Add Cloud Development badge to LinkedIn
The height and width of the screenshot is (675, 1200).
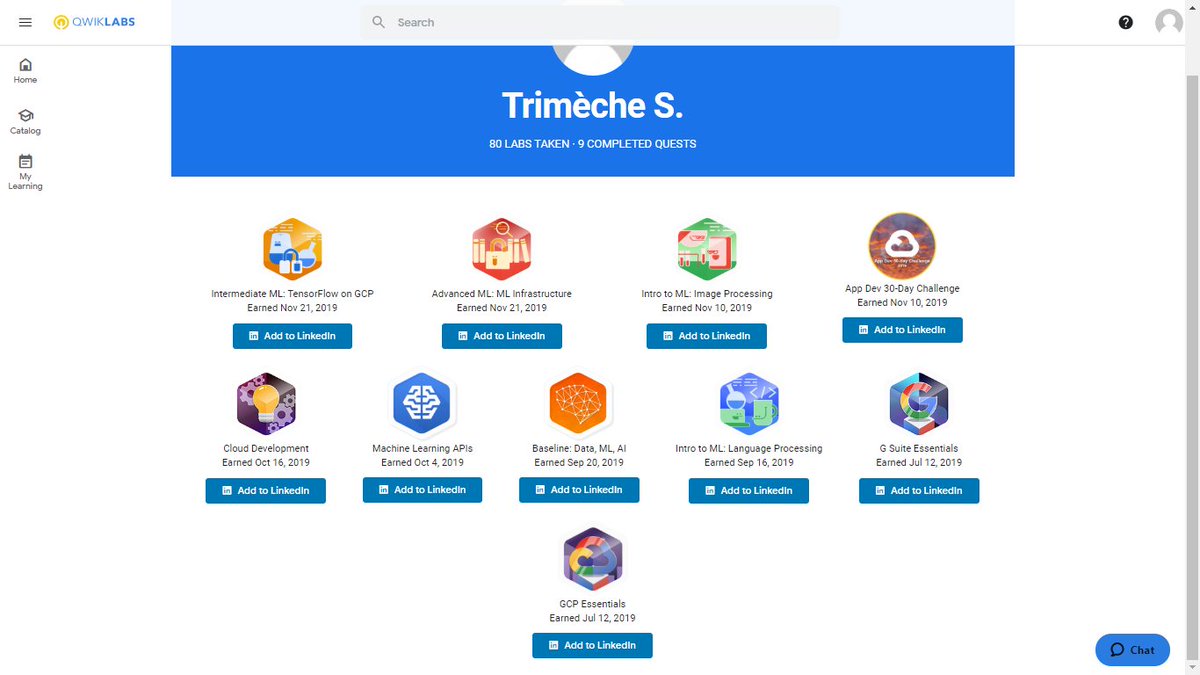(x=265, y=491)
